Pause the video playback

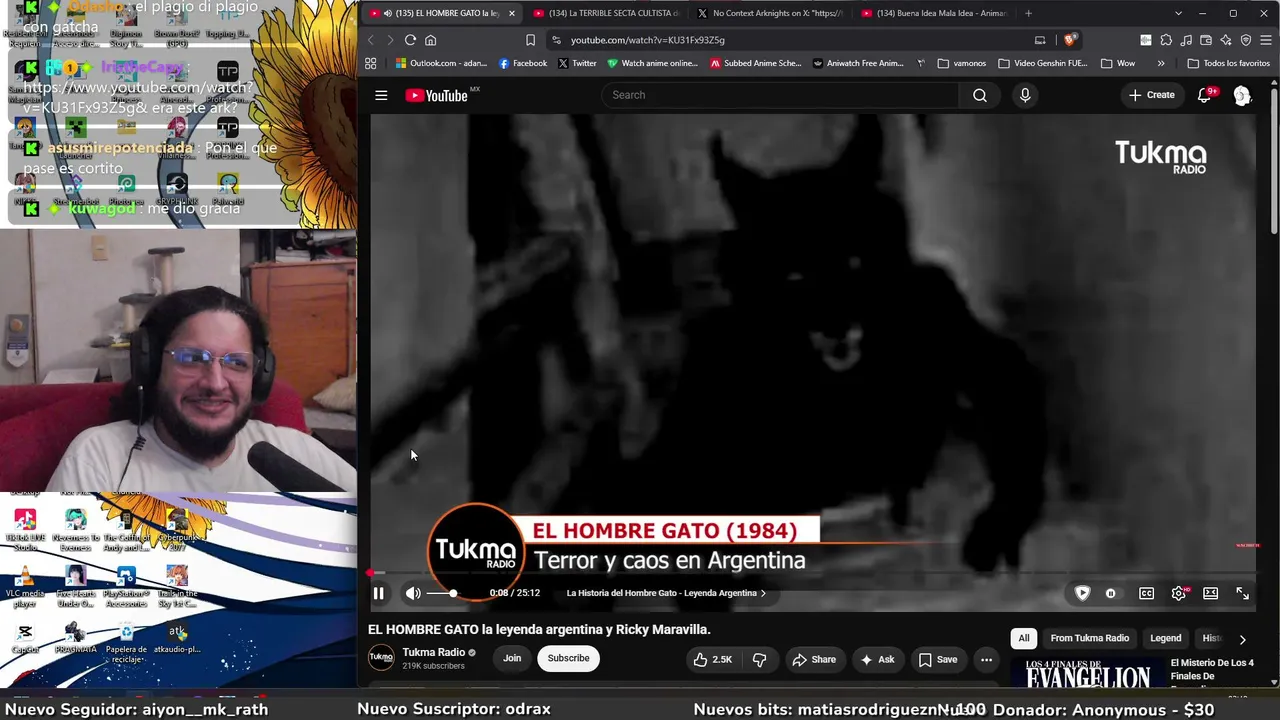[379, 593]
